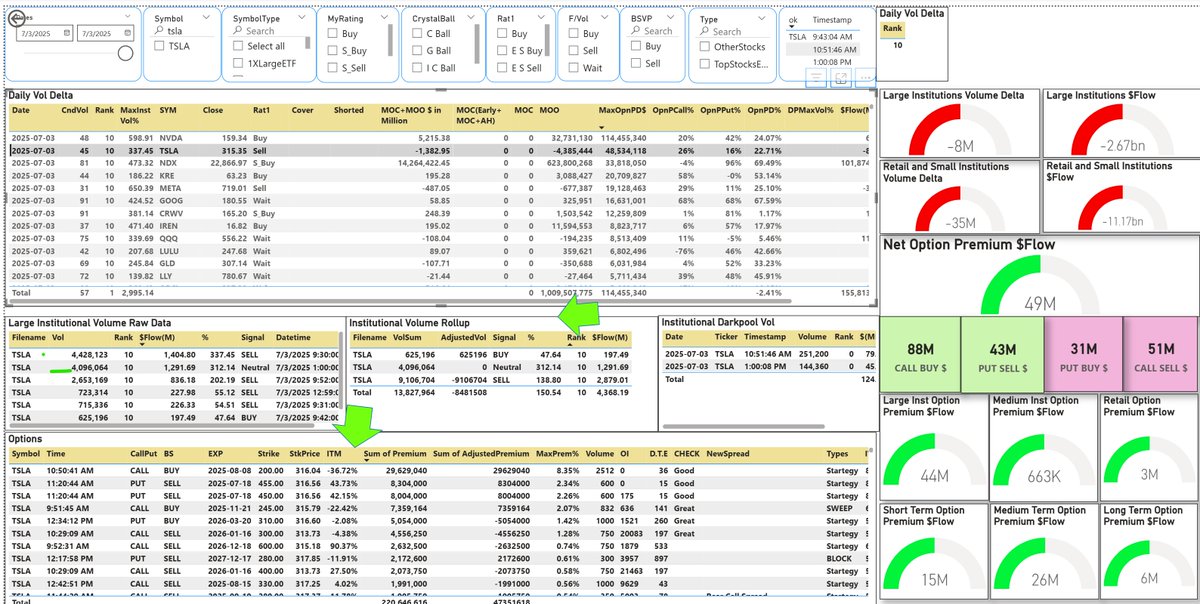This screenshot has height=604, width=1200.
Task: Click the BSVP slicer search magnifier
Action: (x=636, y=31)
